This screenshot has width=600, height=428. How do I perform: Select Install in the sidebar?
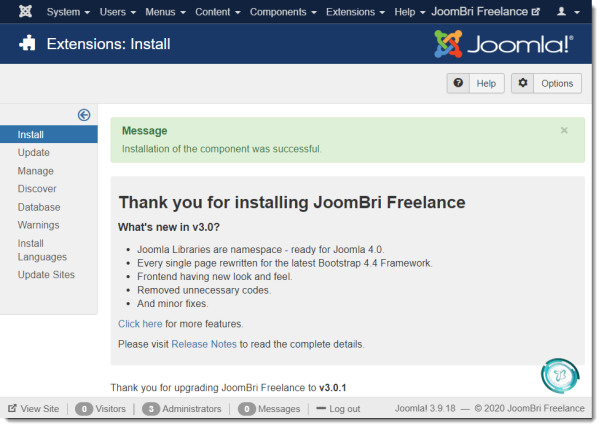click(x=49, y=134)
